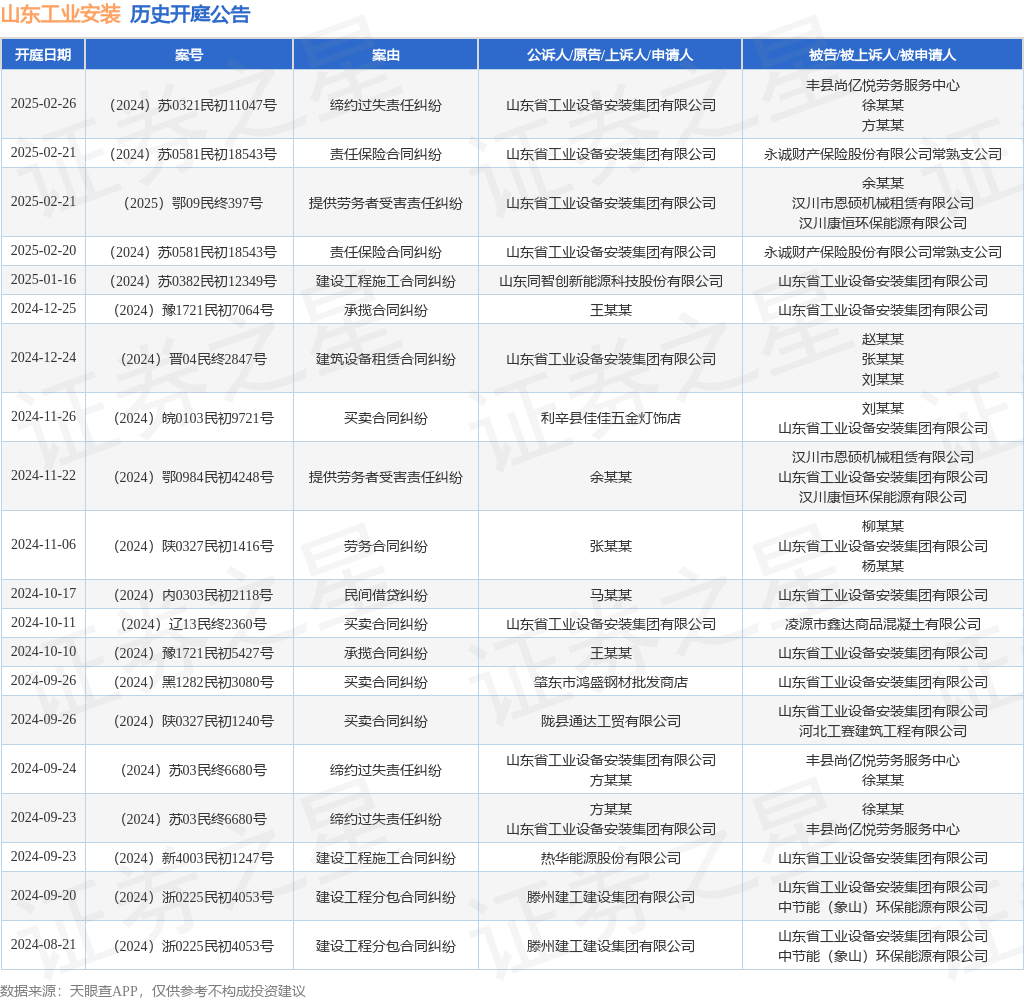Click date cell 2025-02-26

[43, 104]
